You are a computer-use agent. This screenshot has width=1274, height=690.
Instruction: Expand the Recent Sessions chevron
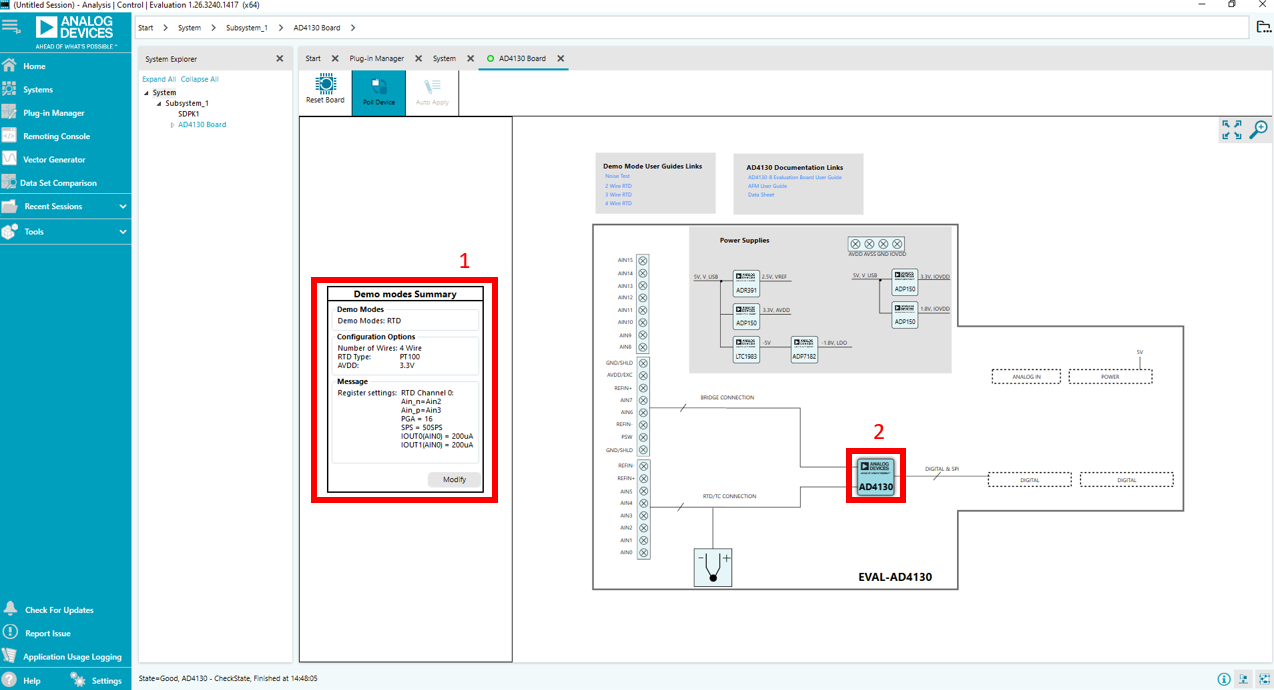(x=123, y=206)
